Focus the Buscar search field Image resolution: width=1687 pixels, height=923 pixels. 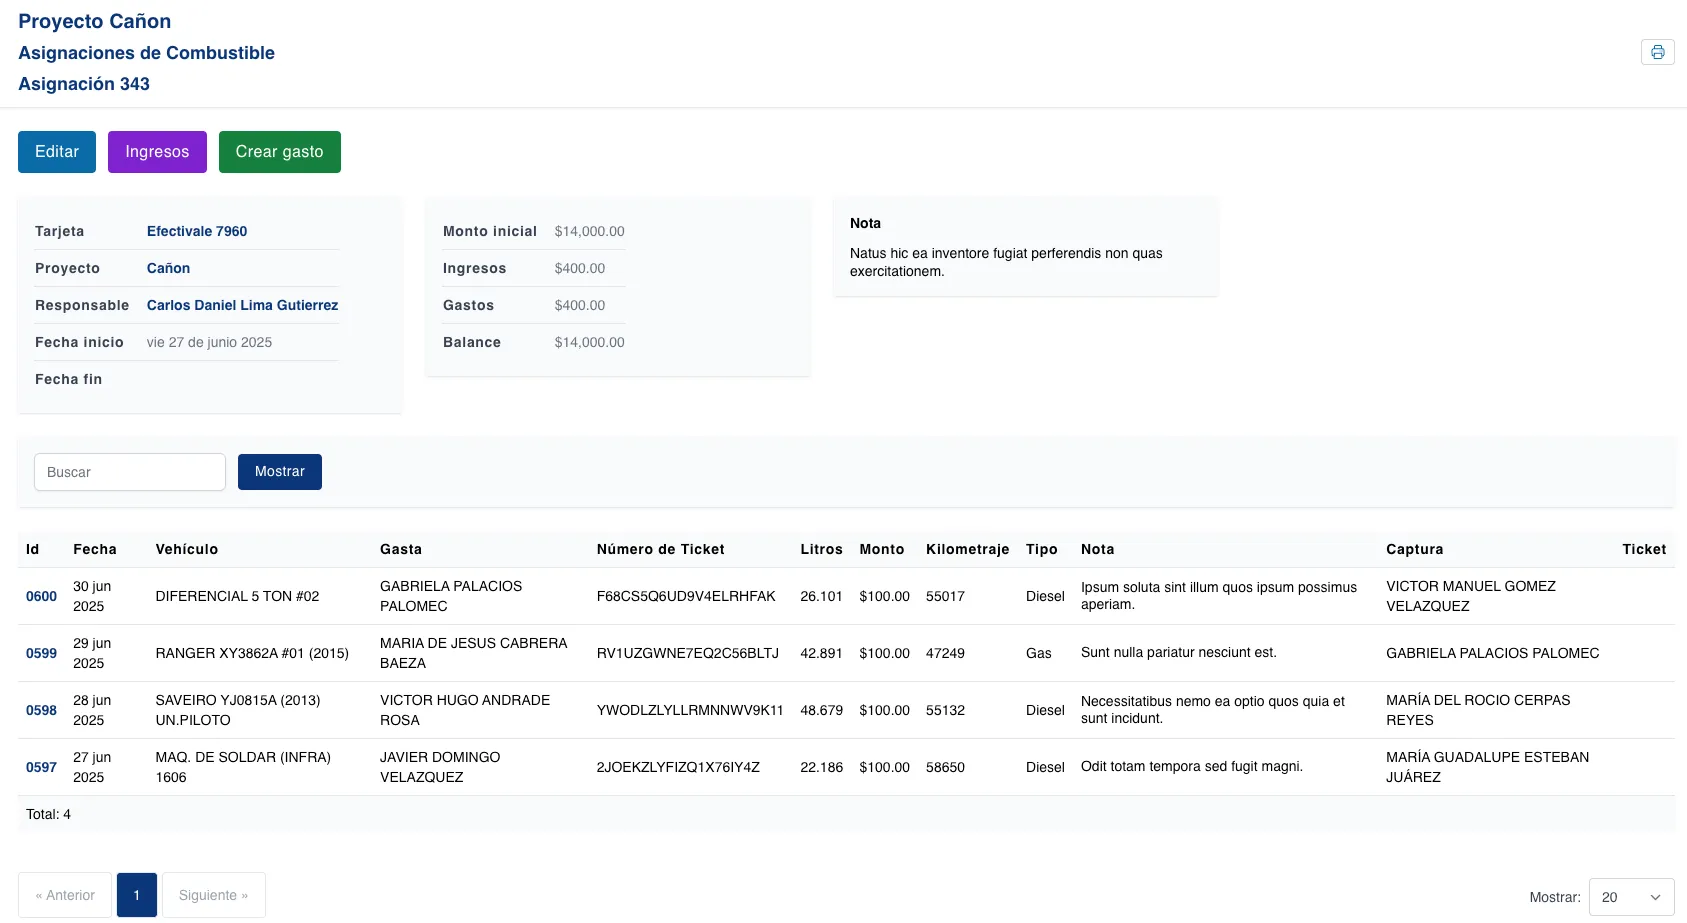130,472
